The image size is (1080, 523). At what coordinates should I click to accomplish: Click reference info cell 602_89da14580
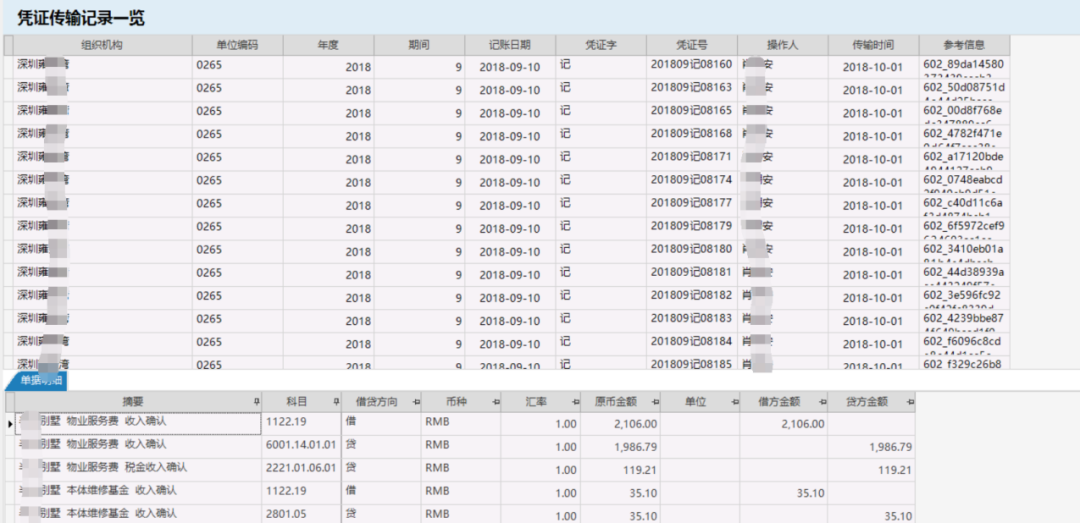964,67
